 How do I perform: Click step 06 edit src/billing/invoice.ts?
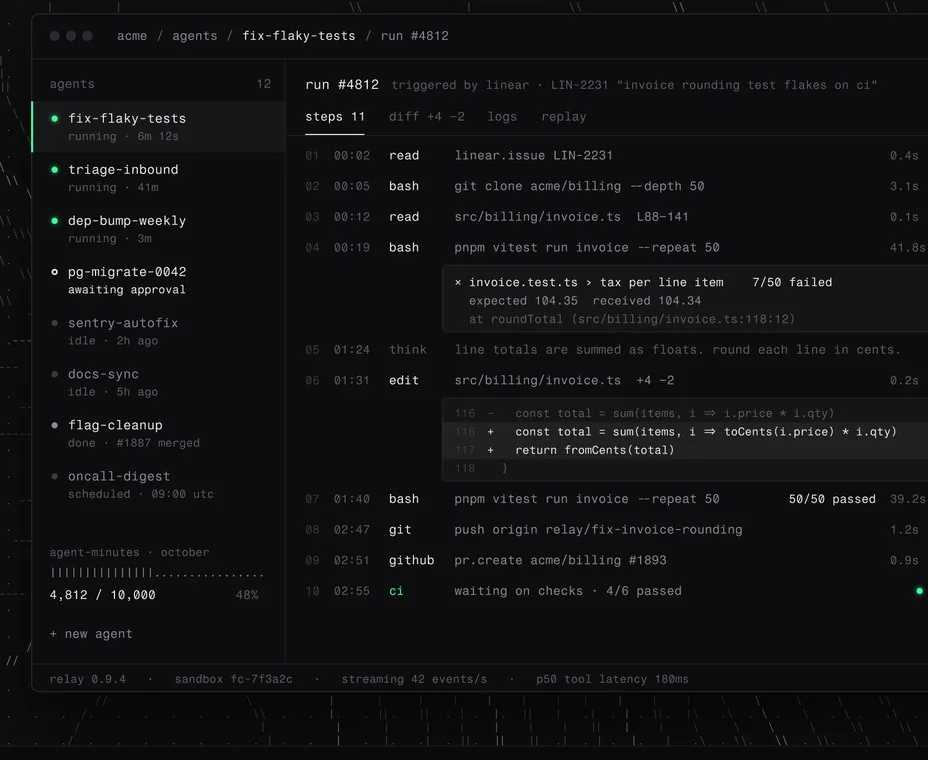[x=612, y=381]
